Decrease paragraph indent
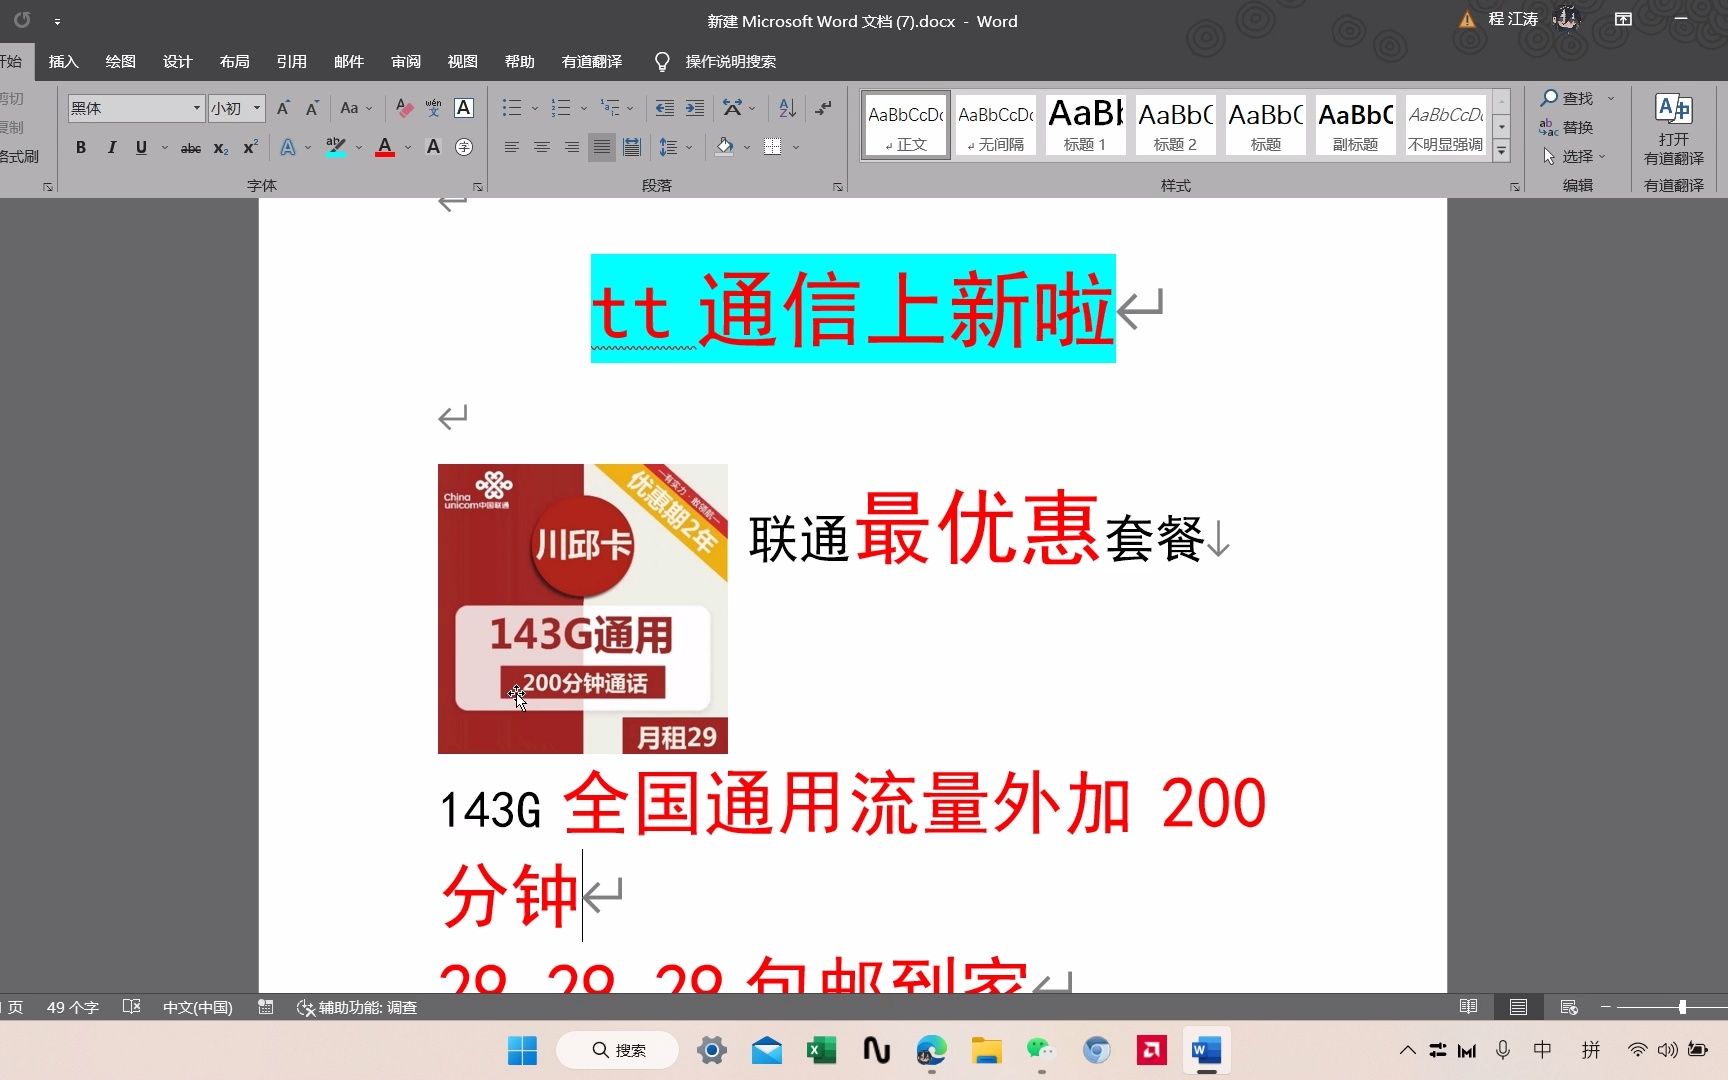This screenshot has width=1728, height=1080. pyautogui.click(x=664, y=108)
